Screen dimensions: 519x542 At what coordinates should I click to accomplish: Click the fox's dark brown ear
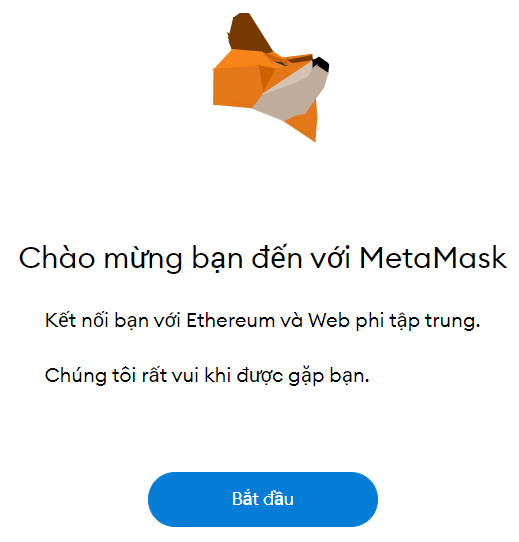click(x=249, y=34)
